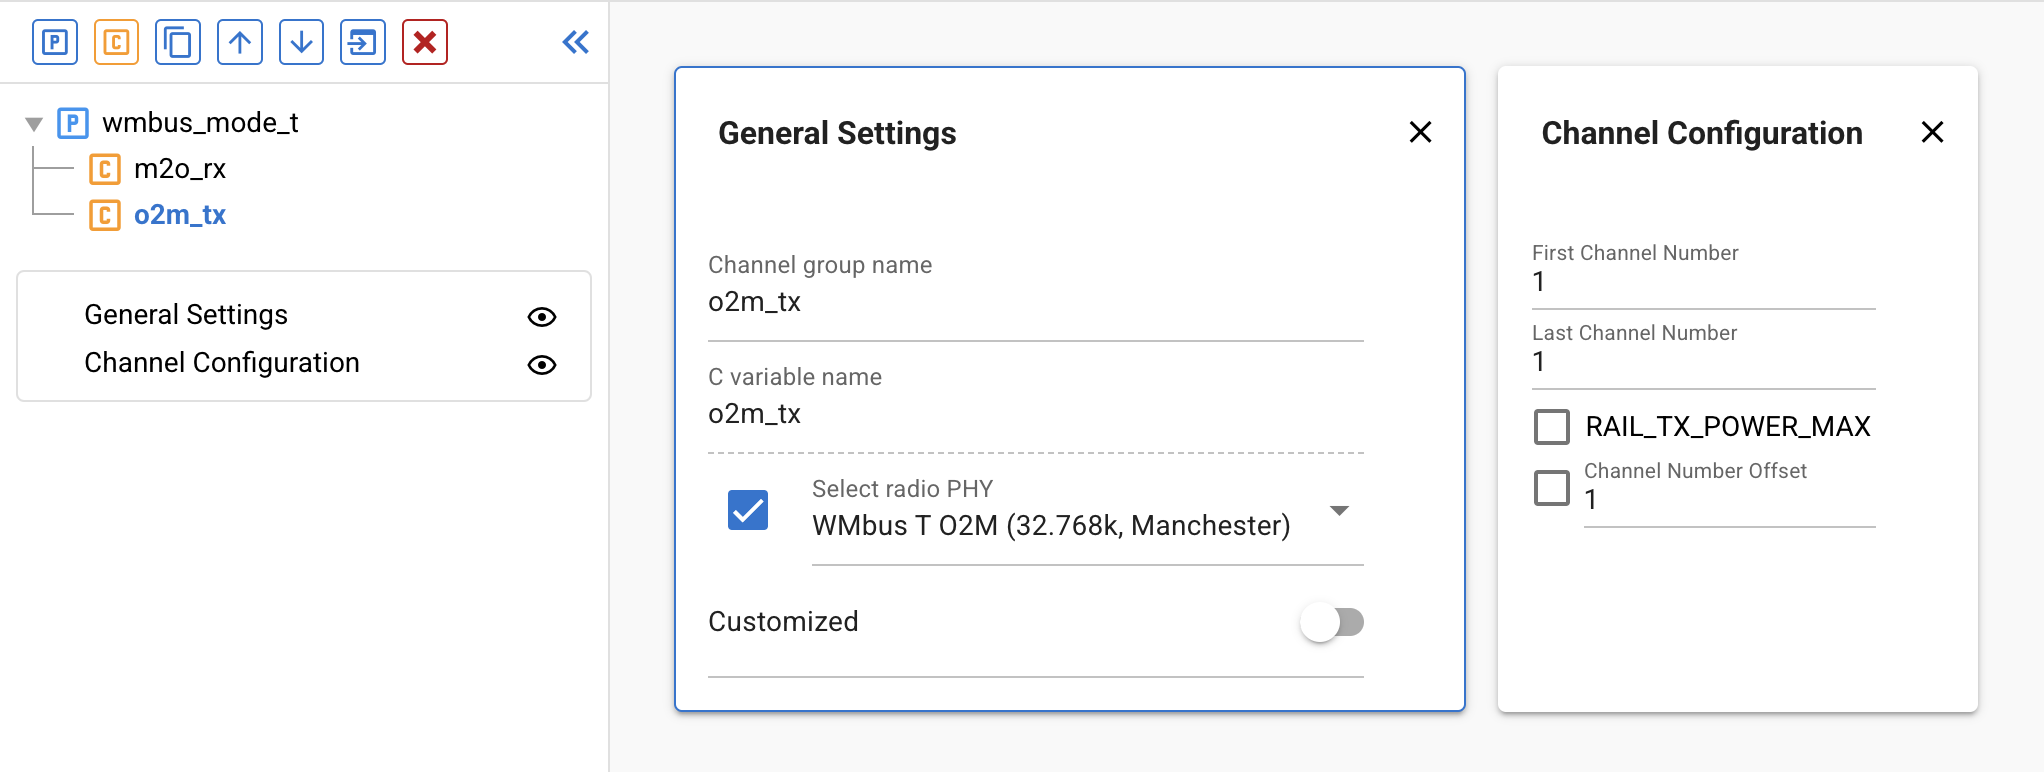Click the Customized label text
2044x772 pixels.
[x=783, y=622]
